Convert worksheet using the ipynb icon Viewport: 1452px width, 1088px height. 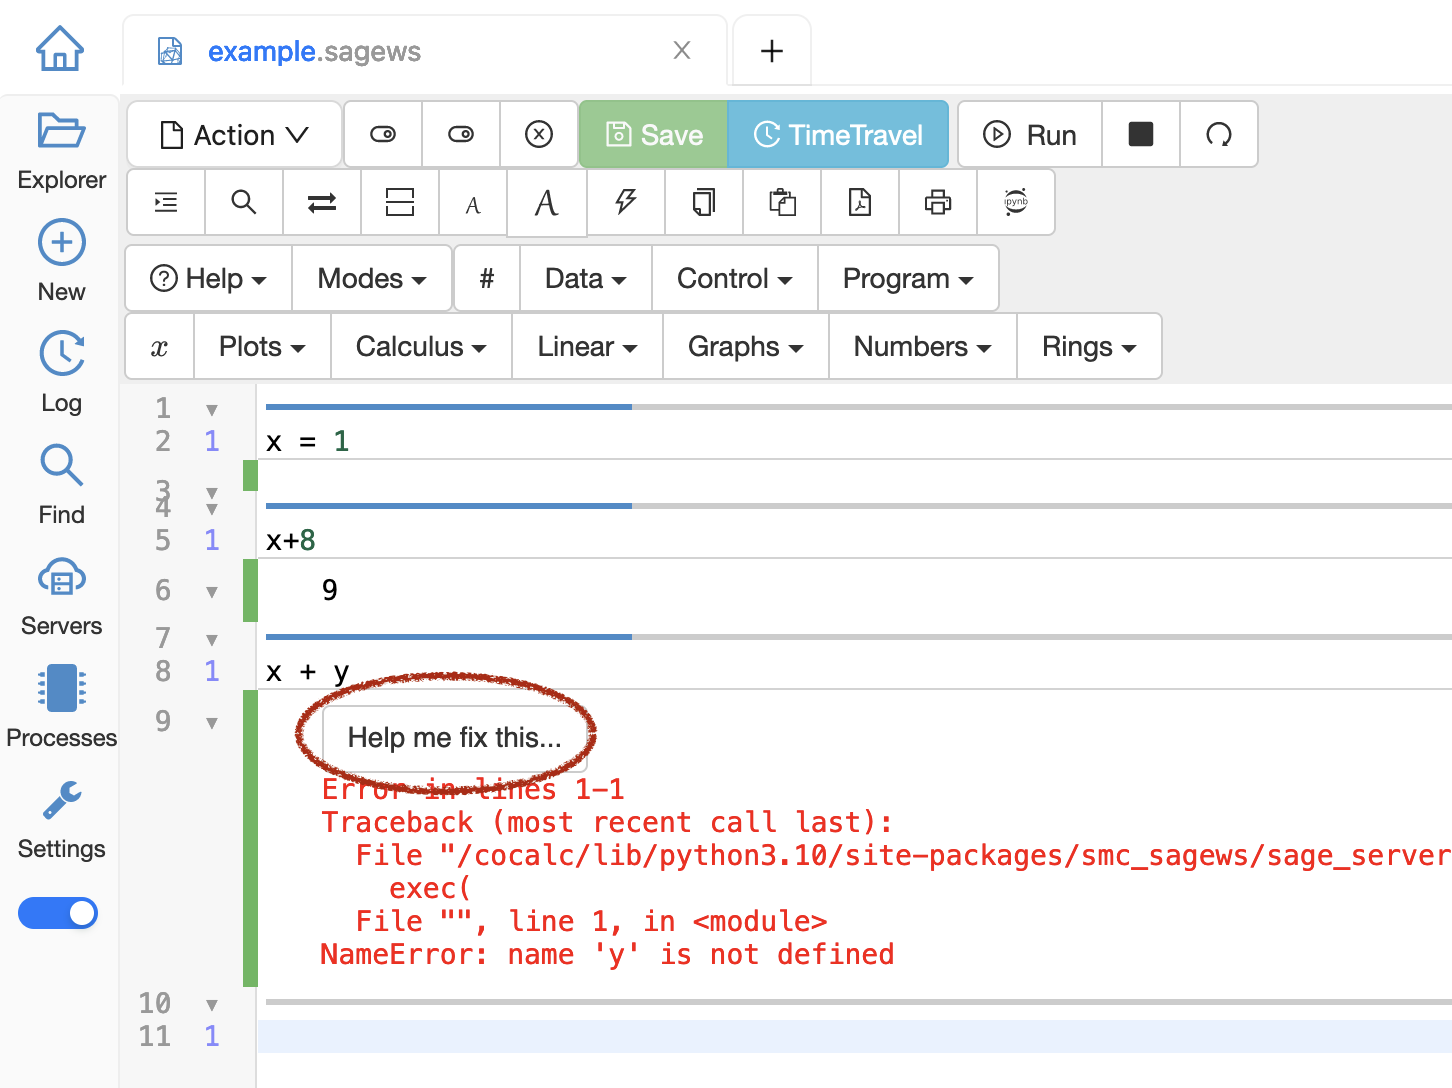coord(1015,202)
